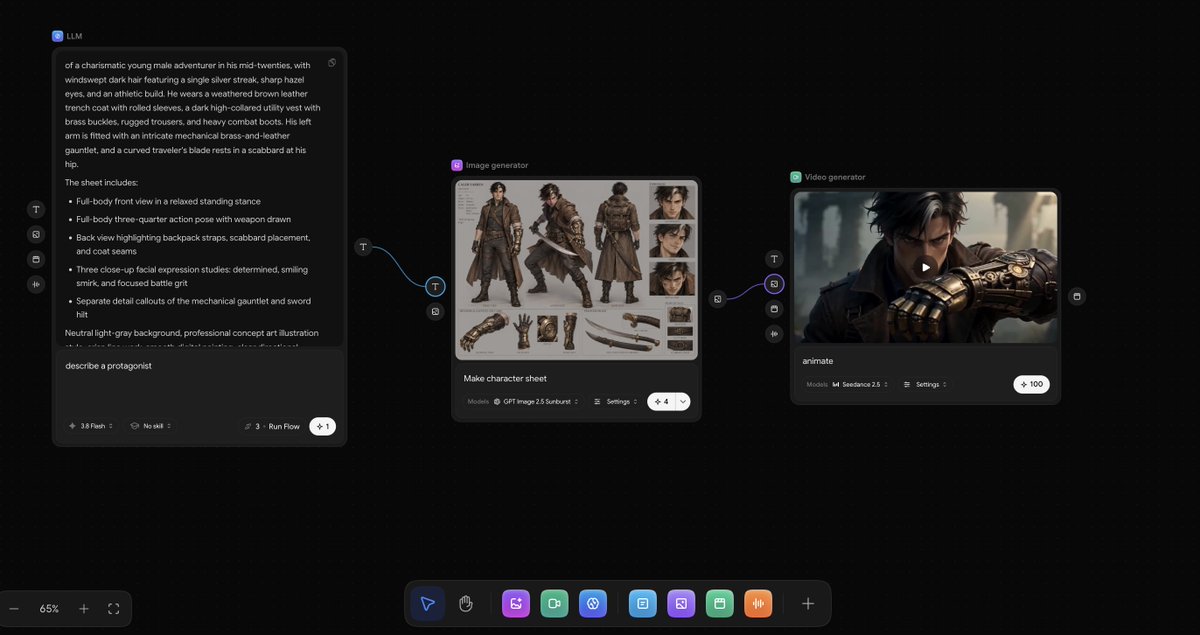This screenshot has width=1200, height=635.
Task: Open the plus add-more menu in toolbar
Action: pos(808,603)
